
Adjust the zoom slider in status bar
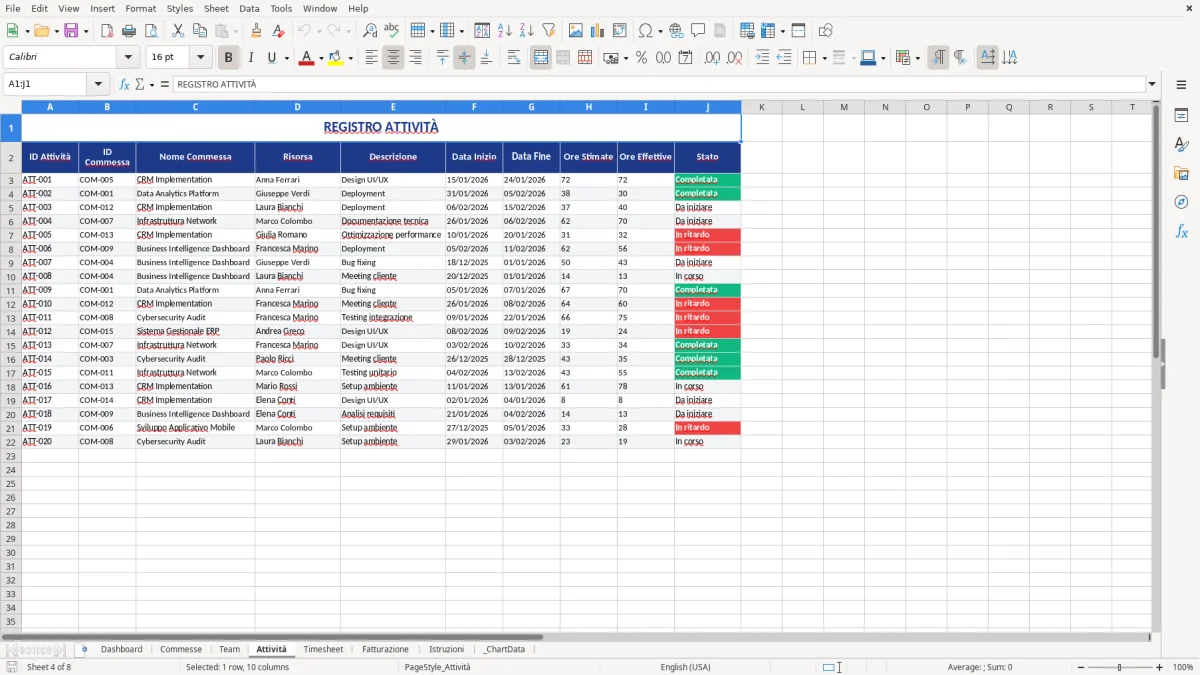(x=1117, y=667)
